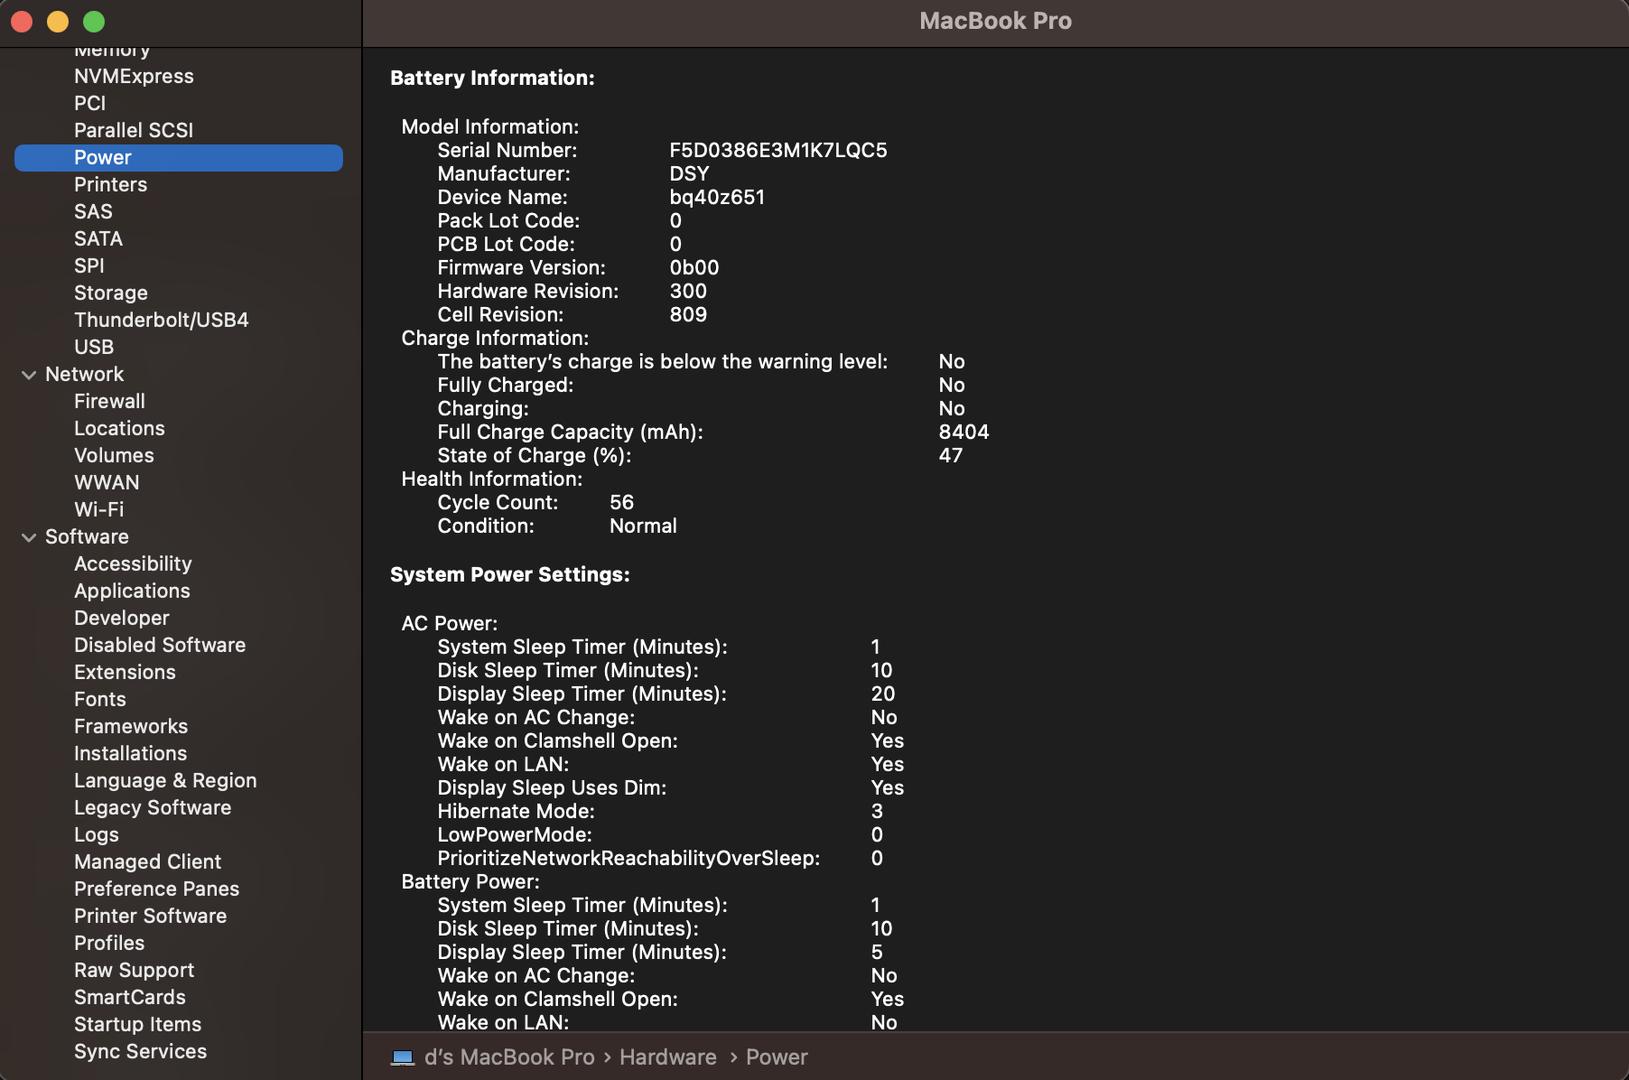Viewport: 1629px width, 1080px height.
Task: Click AC Power Display Sleep Timer value 20
Action: 883,694
